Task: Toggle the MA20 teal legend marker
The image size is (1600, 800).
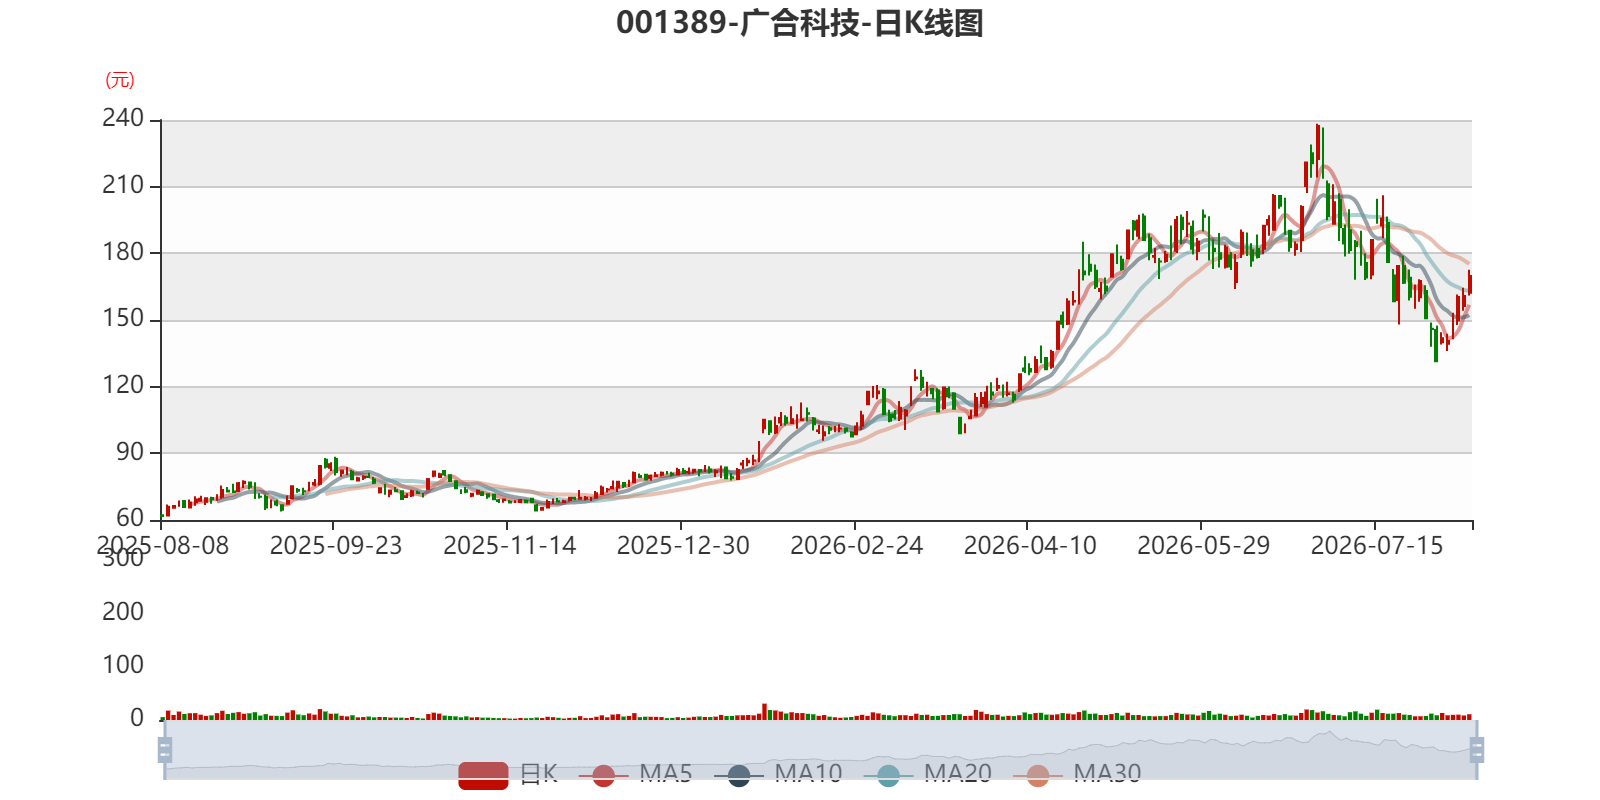Action: click(x=888, y=775)
